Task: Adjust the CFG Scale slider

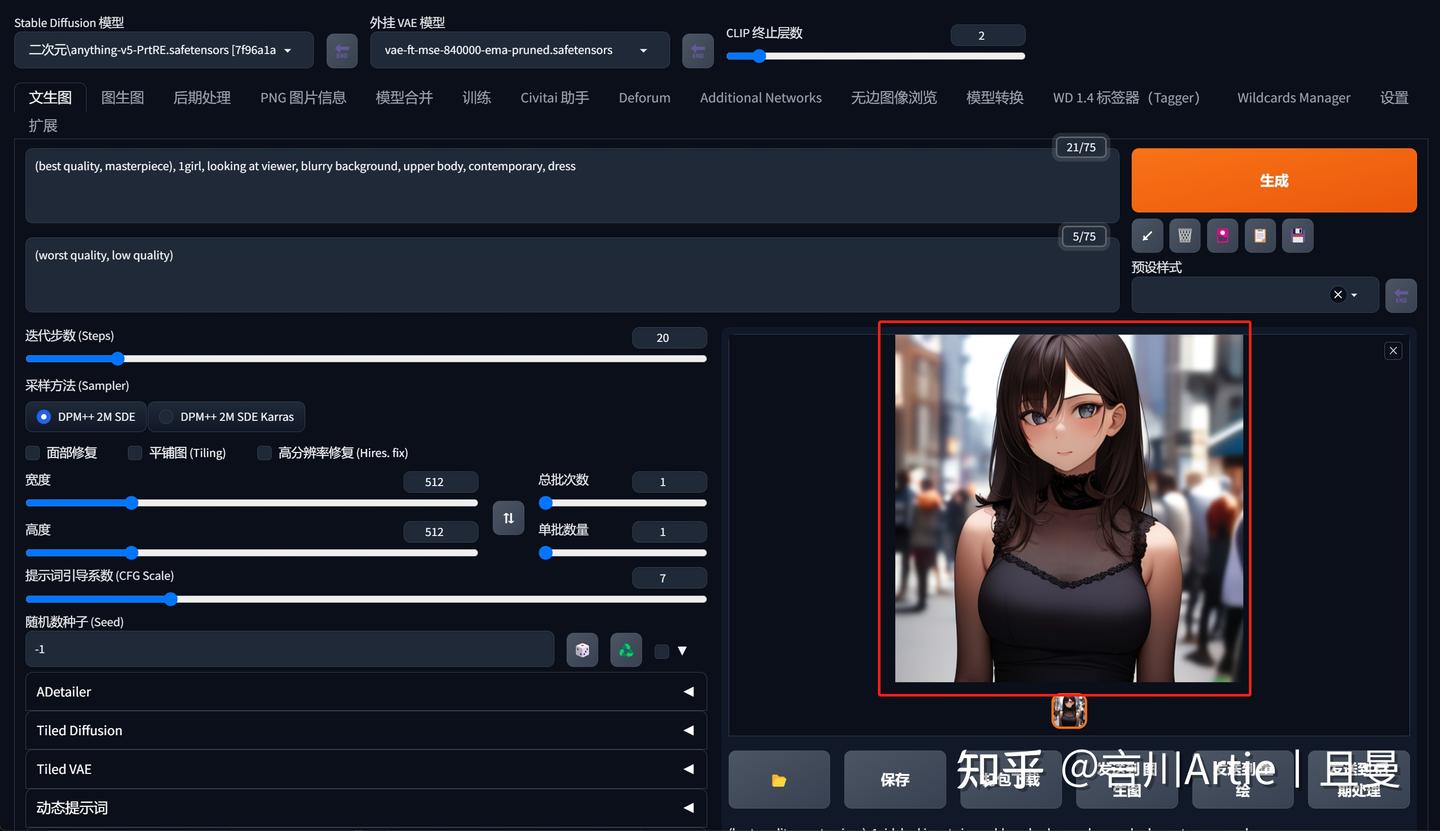Action: tap(366, 599)
